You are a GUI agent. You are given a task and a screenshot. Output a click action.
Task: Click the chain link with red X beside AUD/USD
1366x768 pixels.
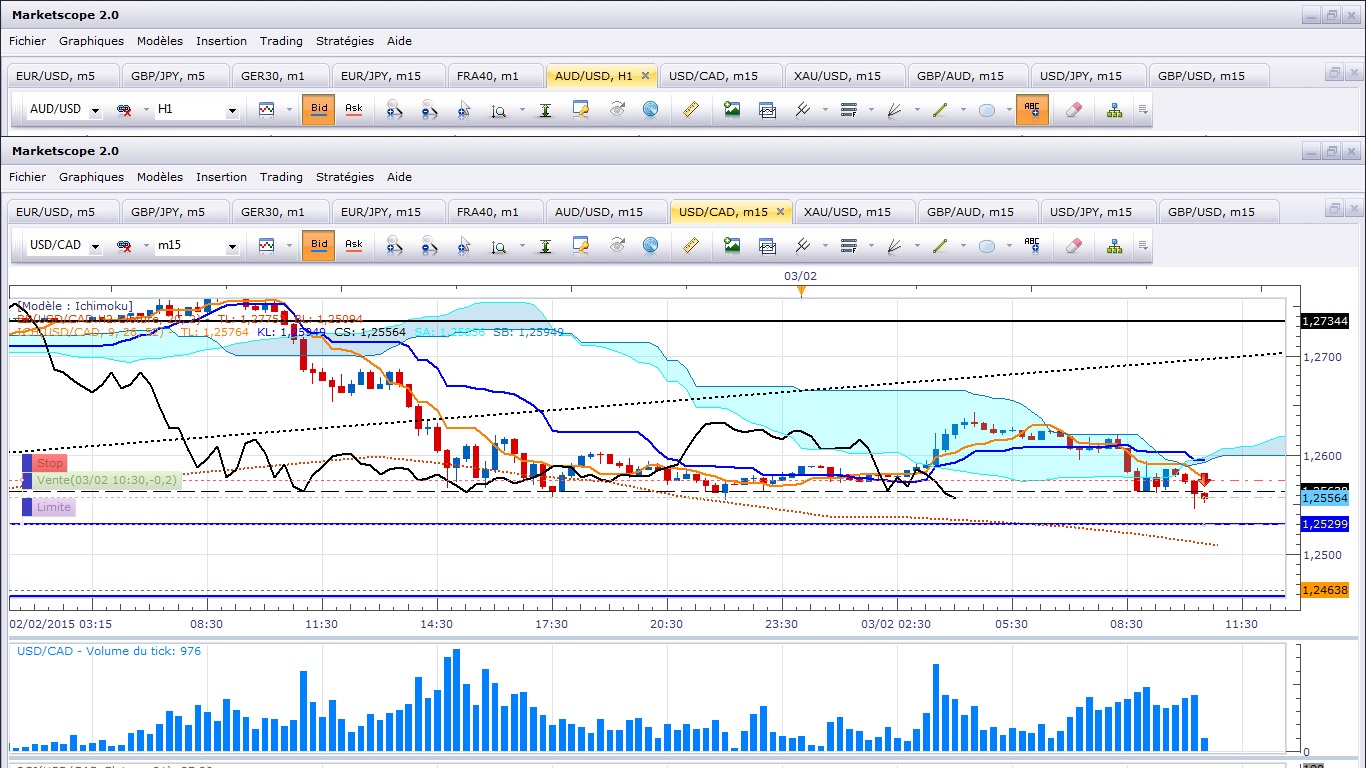125,109
